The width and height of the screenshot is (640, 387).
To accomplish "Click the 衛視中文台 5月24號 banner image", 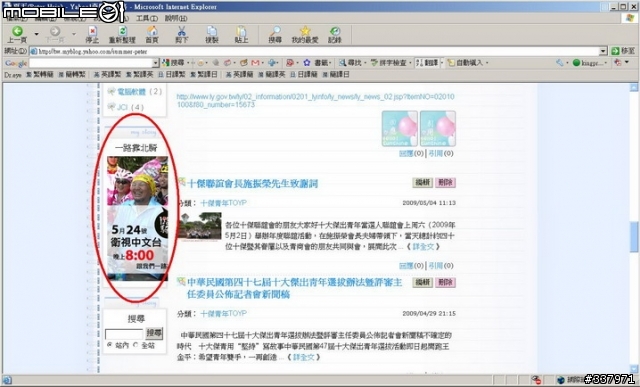I will pos(137,218).
